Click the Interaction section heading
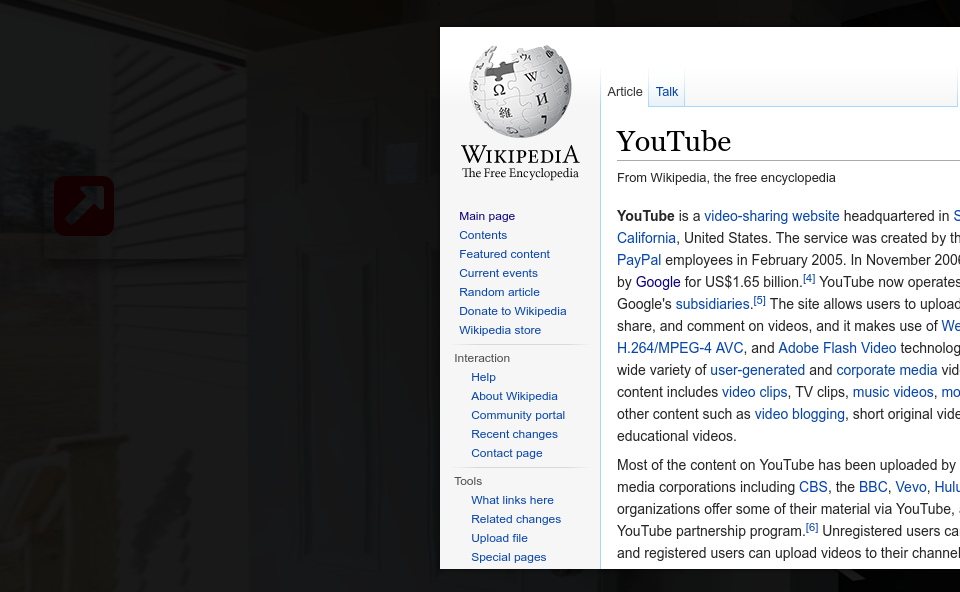 (x=482, y=358)
